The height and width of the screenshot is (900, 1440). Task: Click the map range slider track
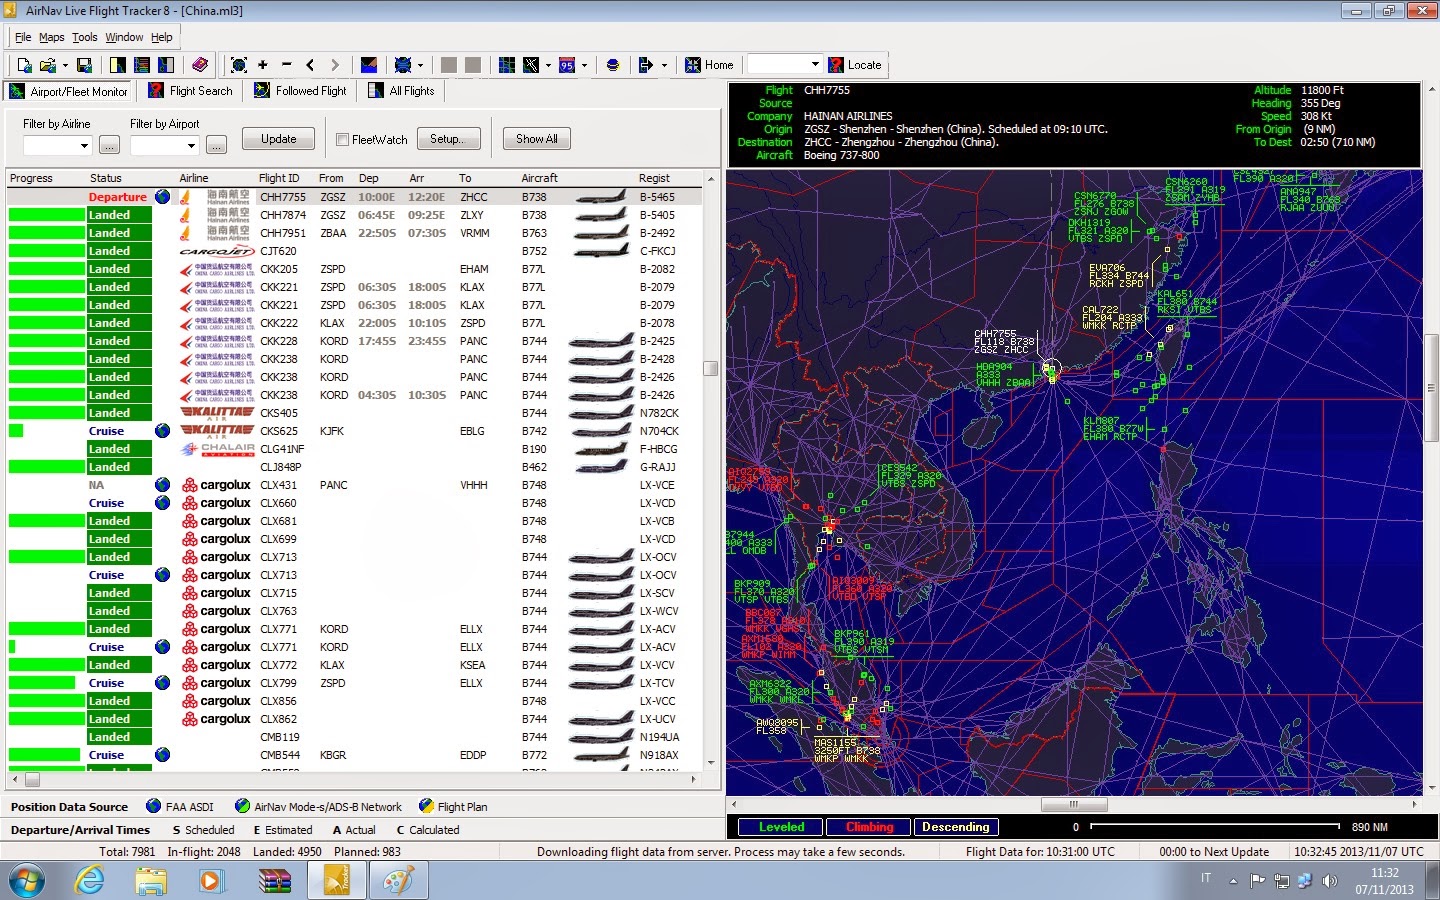click(x=1213, y=827)
